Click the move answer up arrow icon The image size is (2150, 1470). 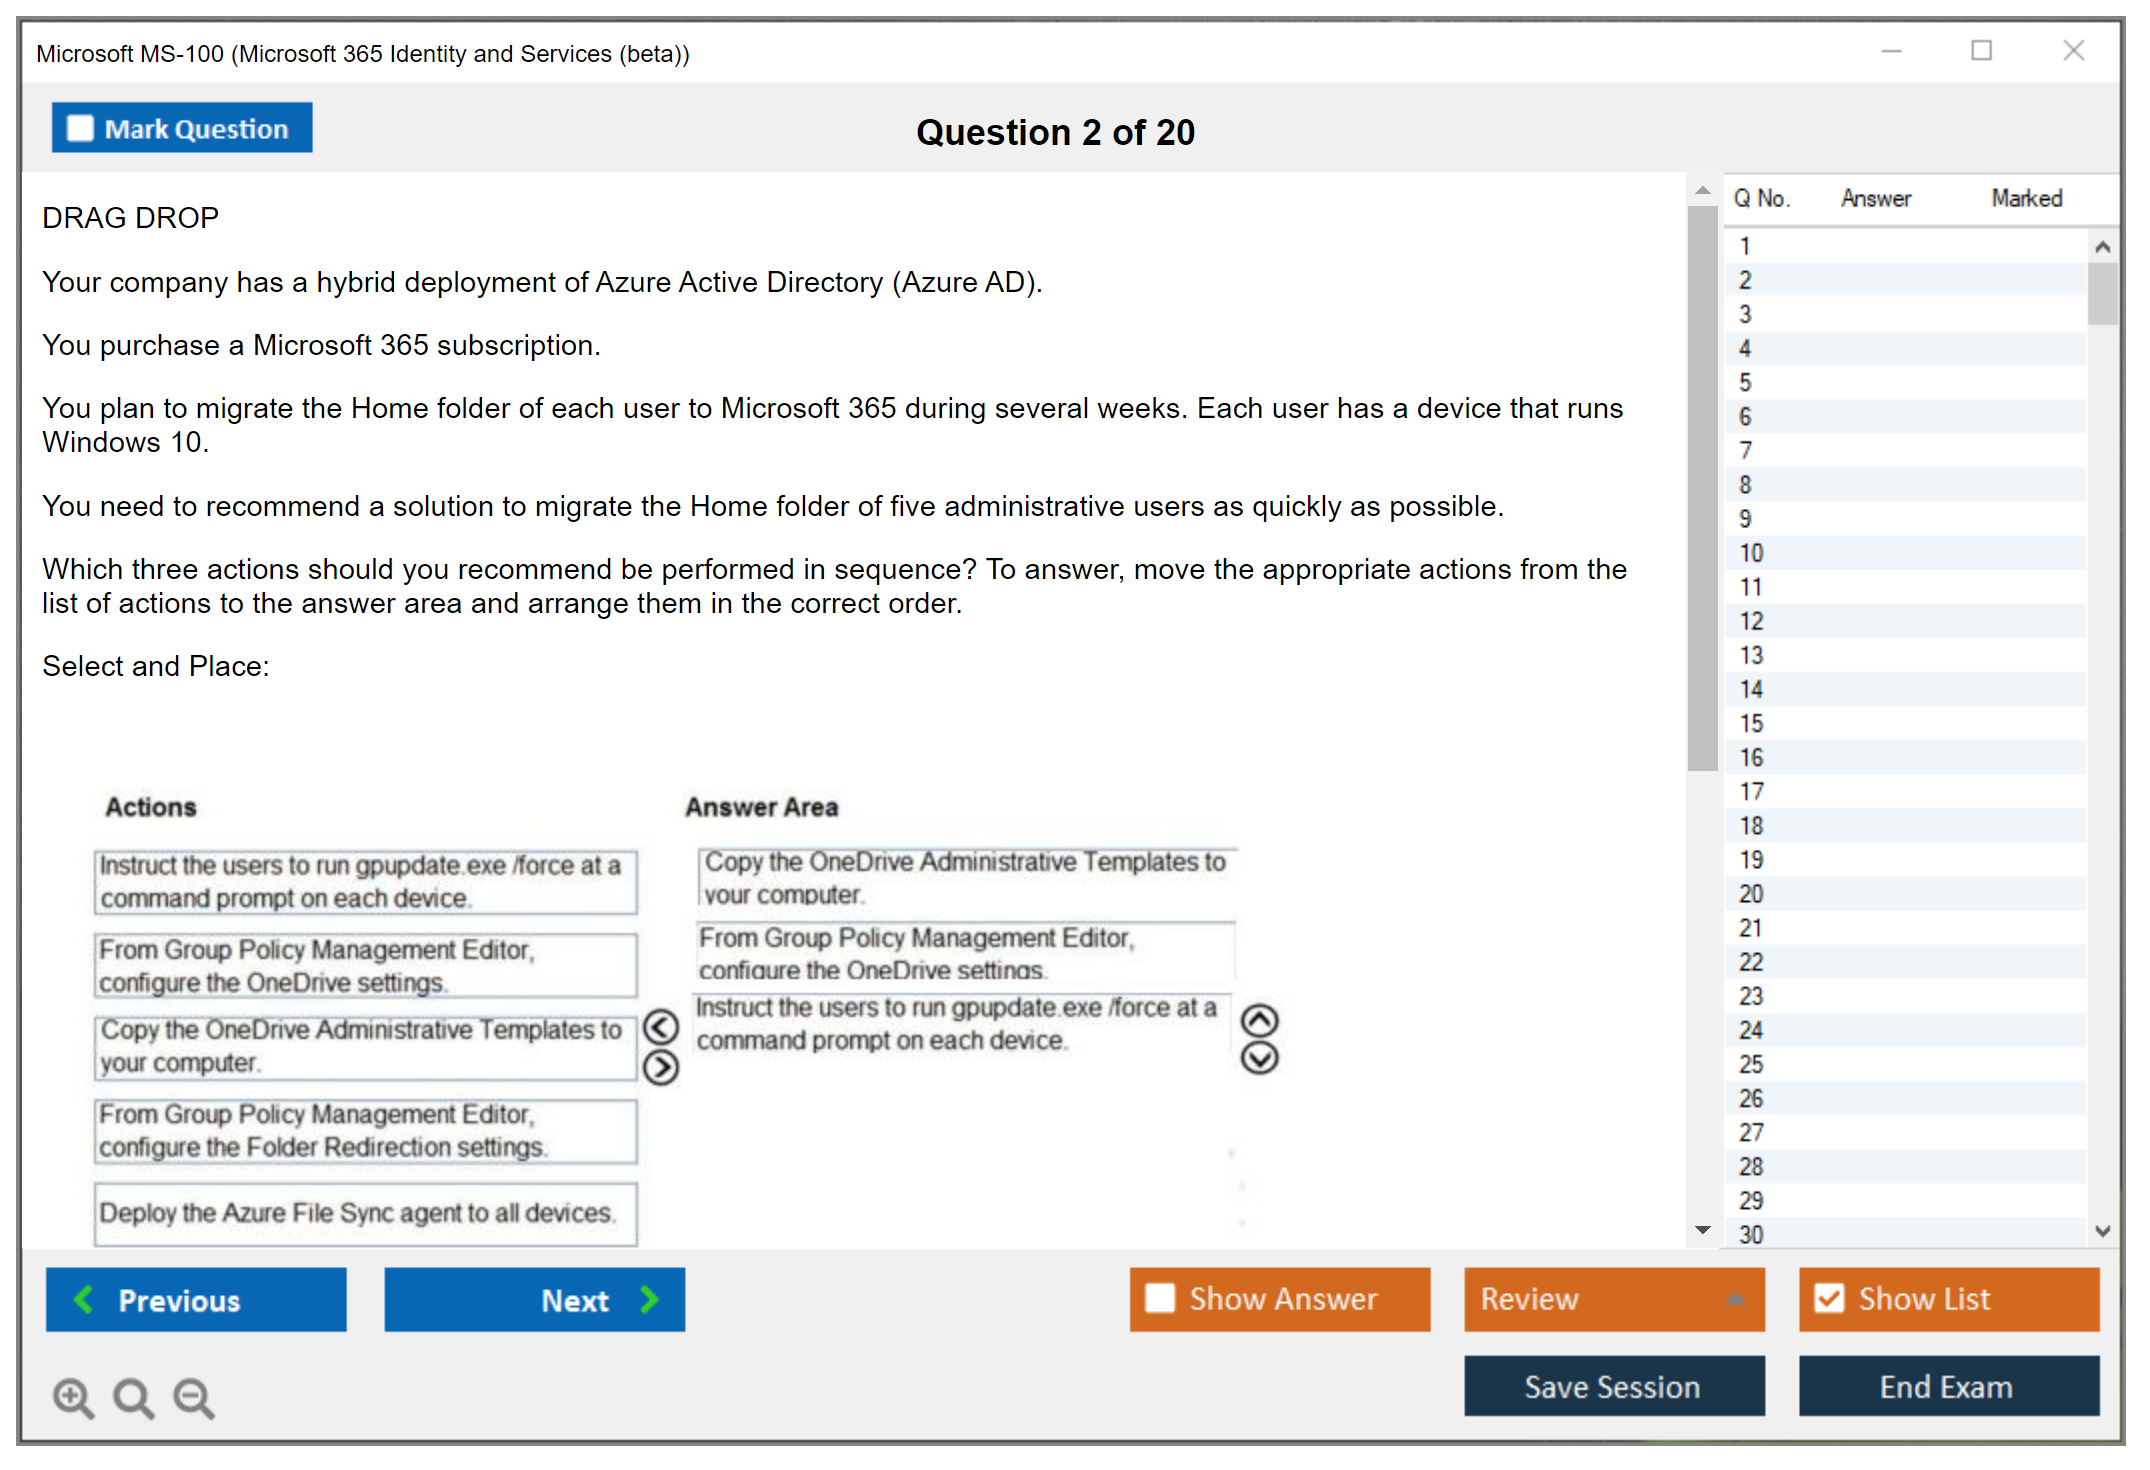click(x=1259, y=1020)
